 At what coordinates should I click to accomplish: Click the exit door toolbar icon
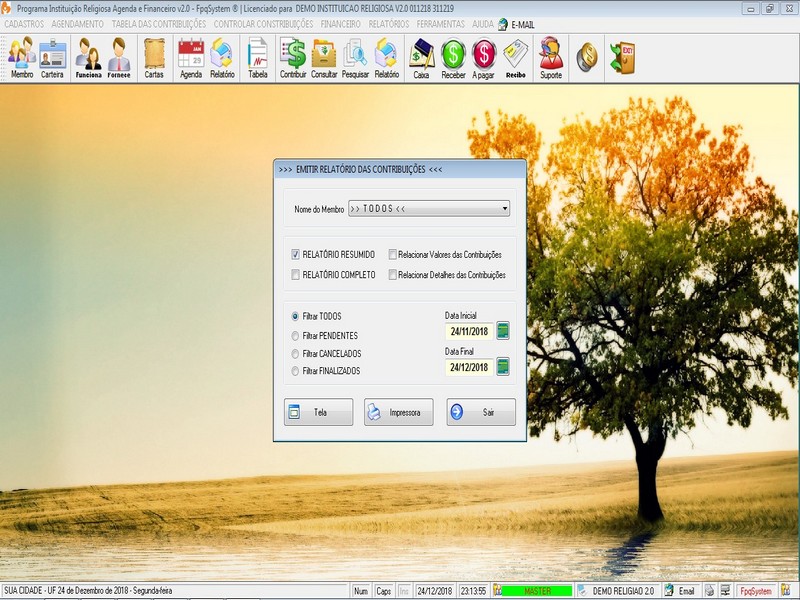[622, 58]
